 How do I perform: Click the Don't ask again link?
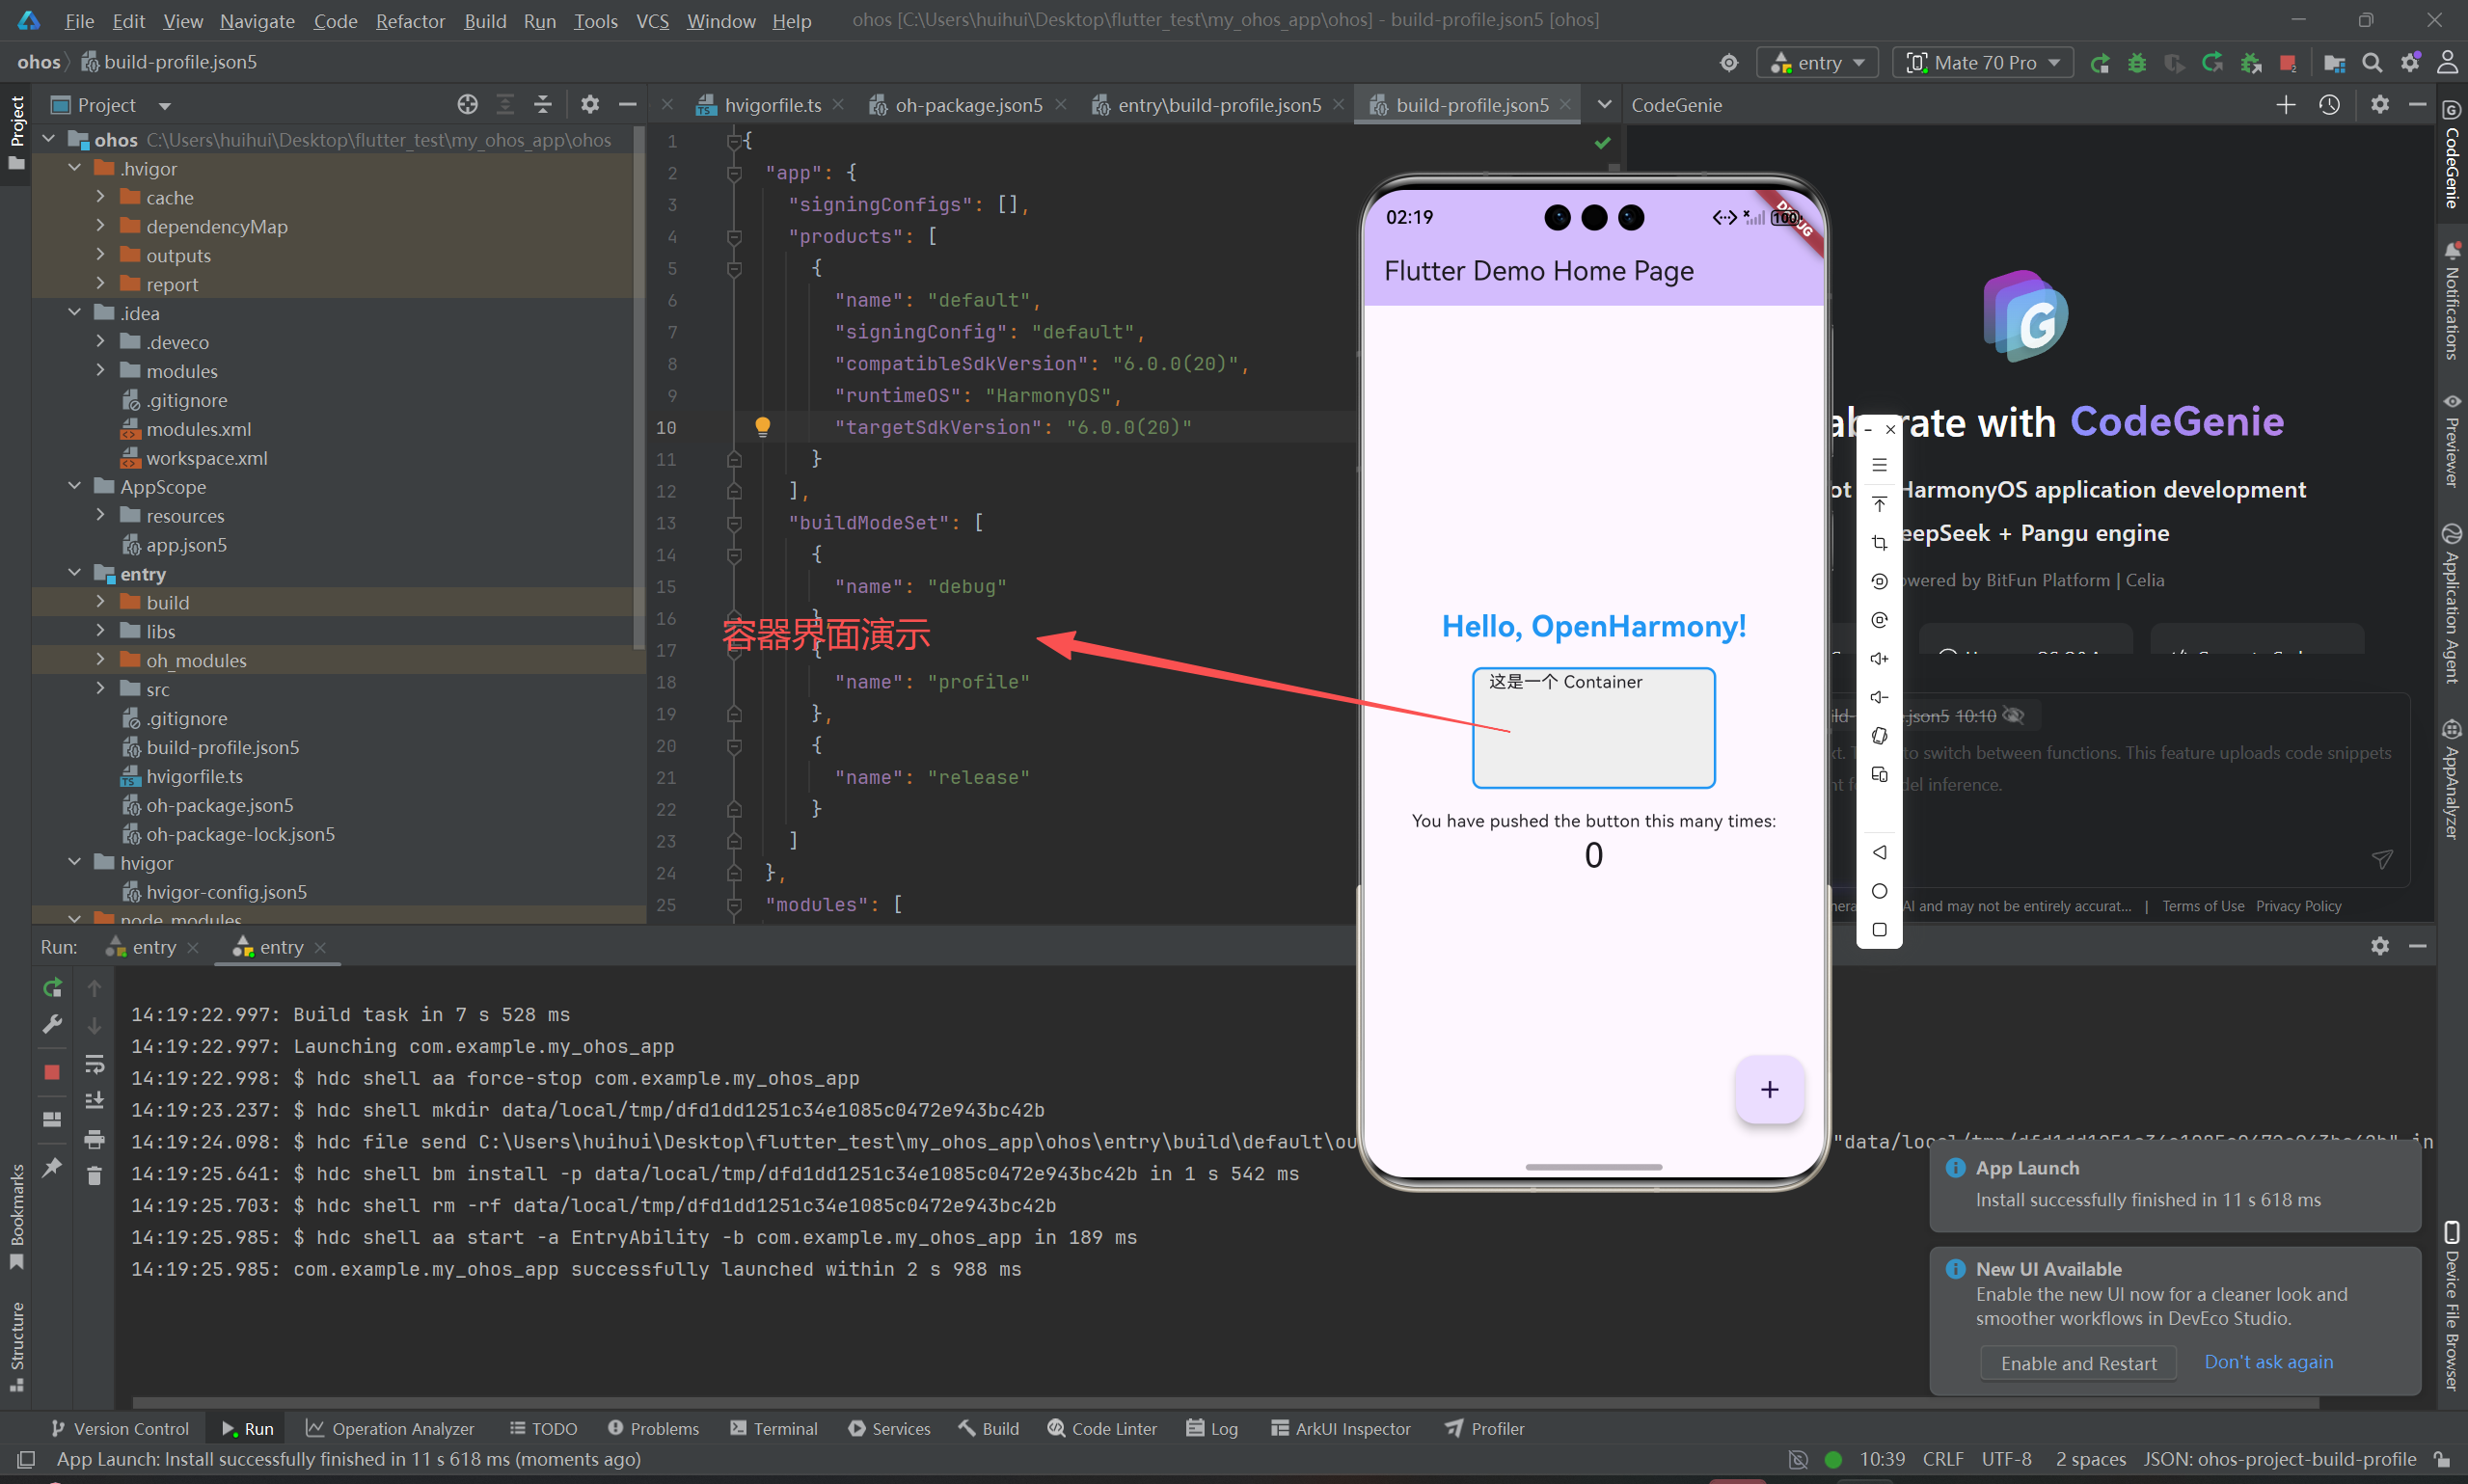pyautogui.click(x=2268, y=1362)
